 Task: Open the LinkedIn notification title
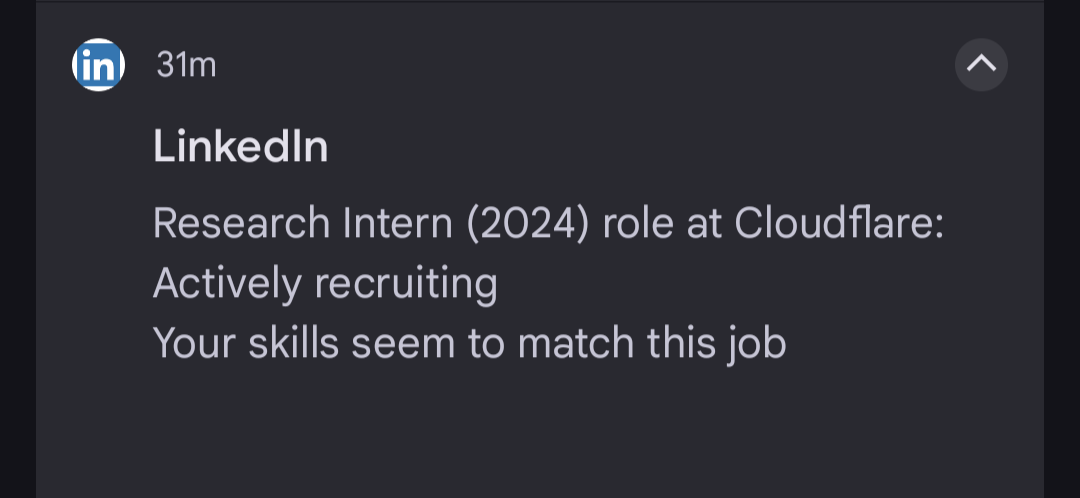(240, 147)
